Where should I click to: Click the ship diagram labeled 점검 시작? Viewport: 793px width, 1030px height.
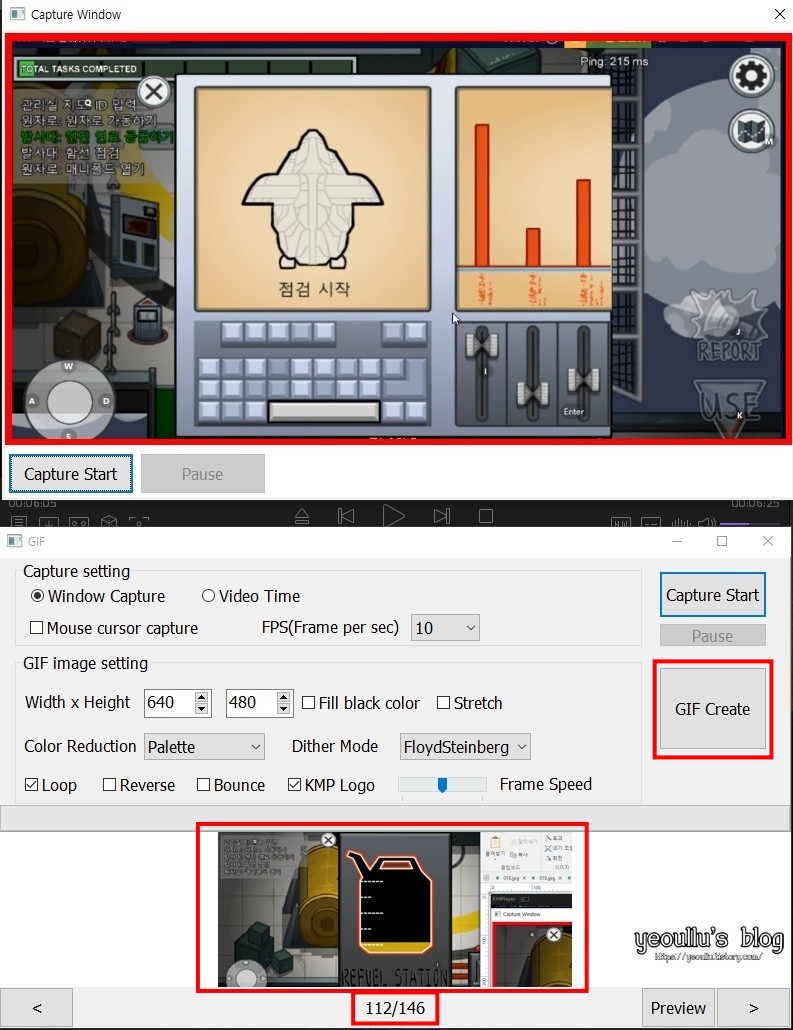(x=313, y=199)
